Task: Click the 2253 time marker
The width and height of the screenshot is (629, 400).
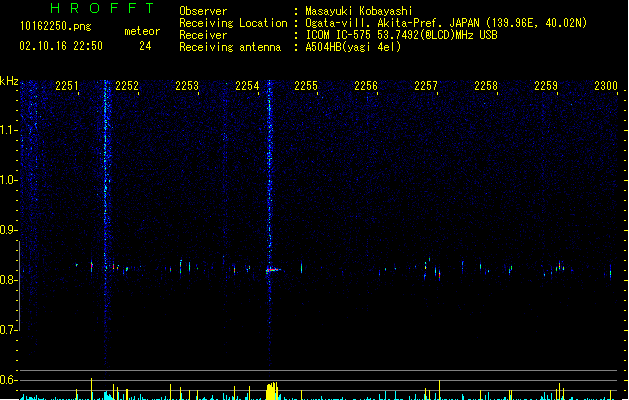Action: coord(187,85)
